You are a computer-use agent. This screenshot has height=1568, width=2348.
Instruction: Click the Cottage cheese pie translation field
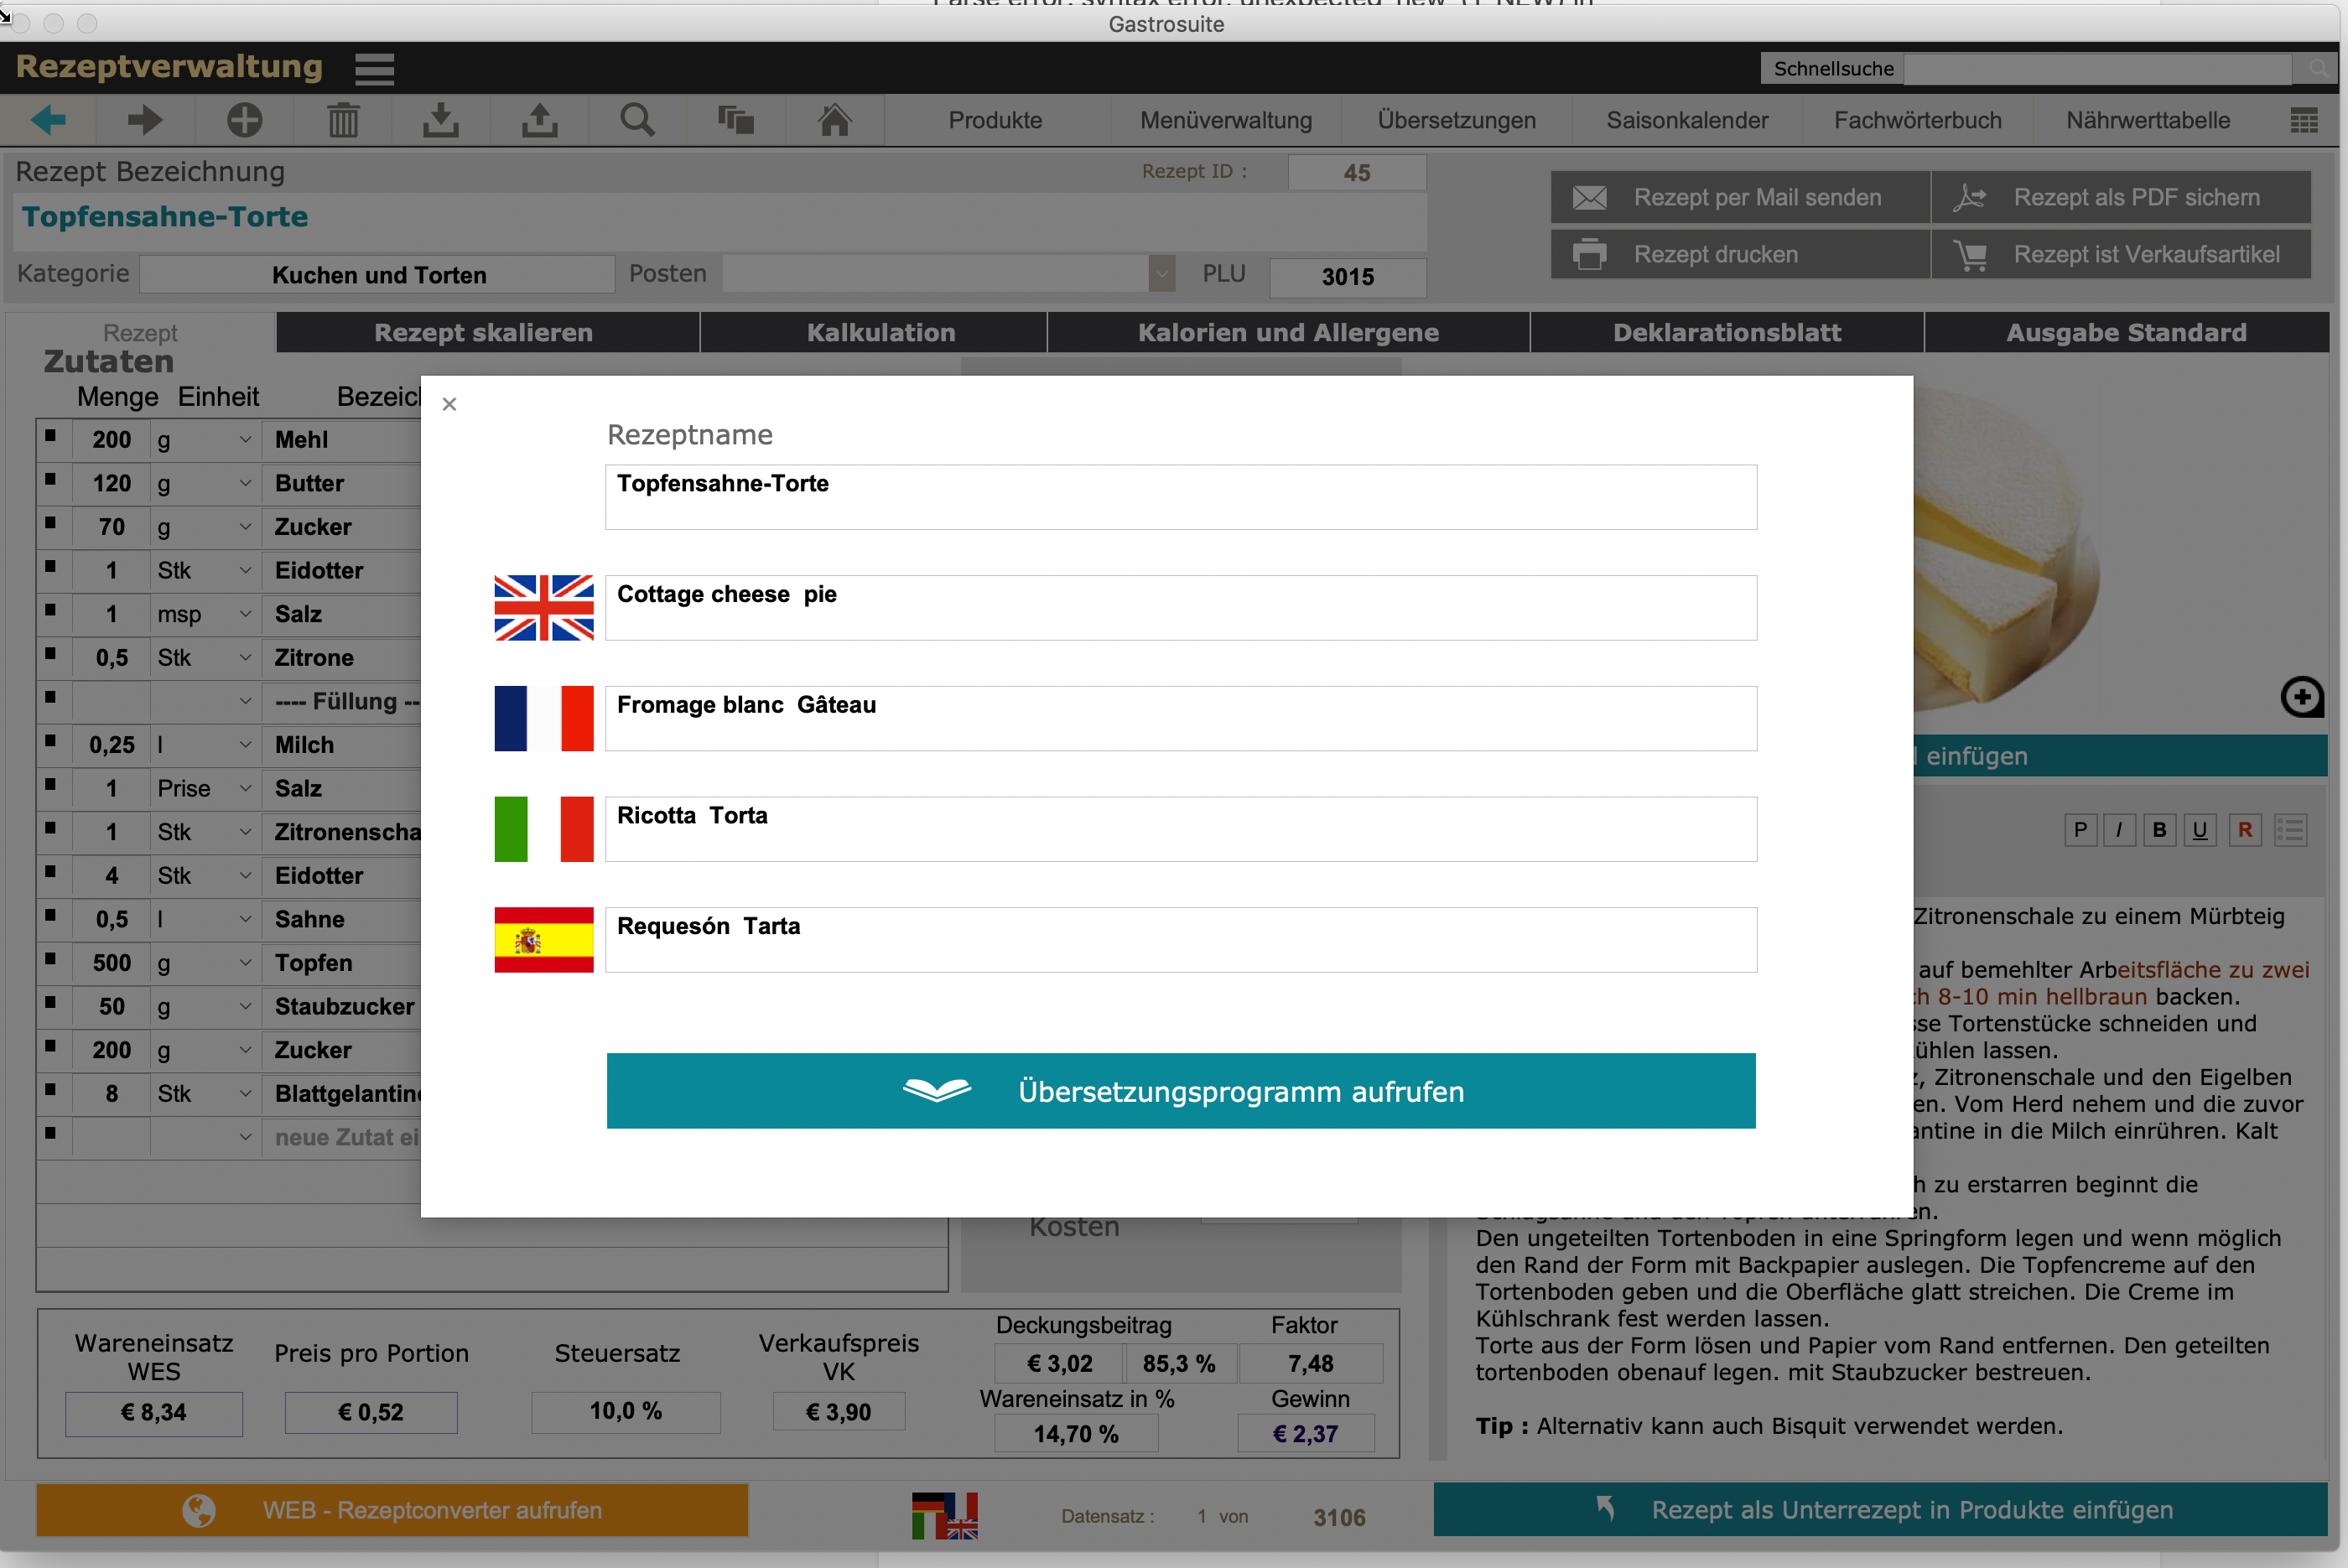1180,607
